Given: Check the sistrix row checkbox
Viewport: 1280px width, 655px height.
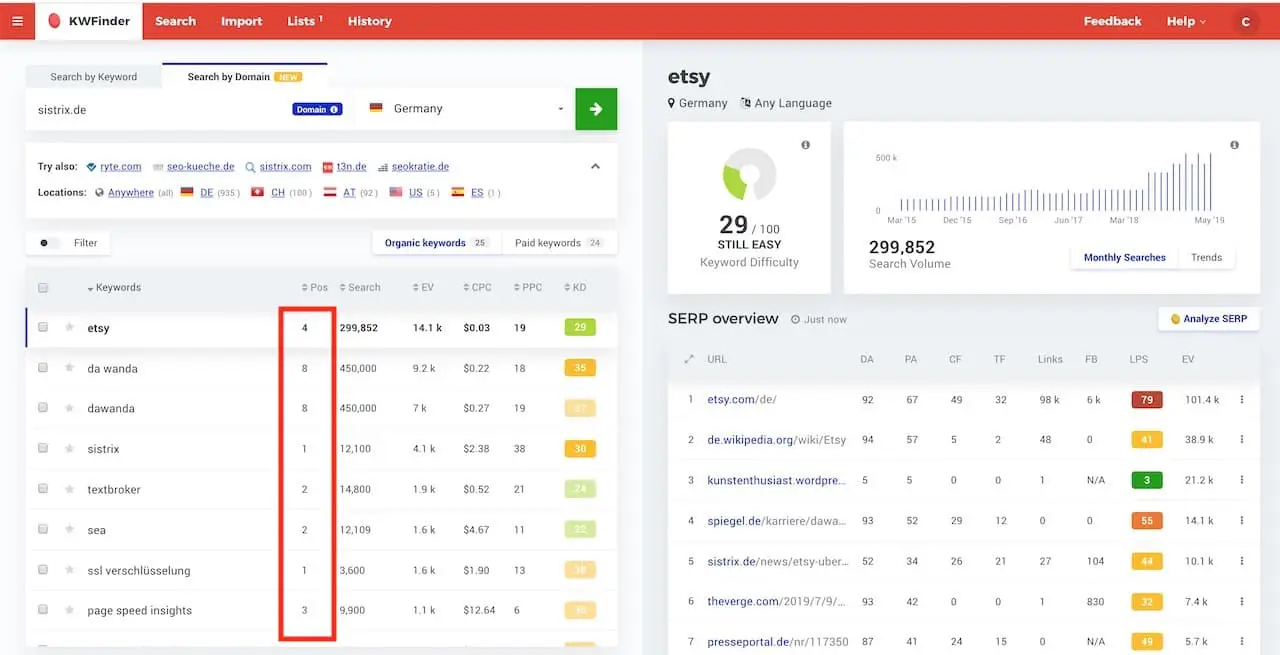Looking at the screenshot, I should 43,449.
